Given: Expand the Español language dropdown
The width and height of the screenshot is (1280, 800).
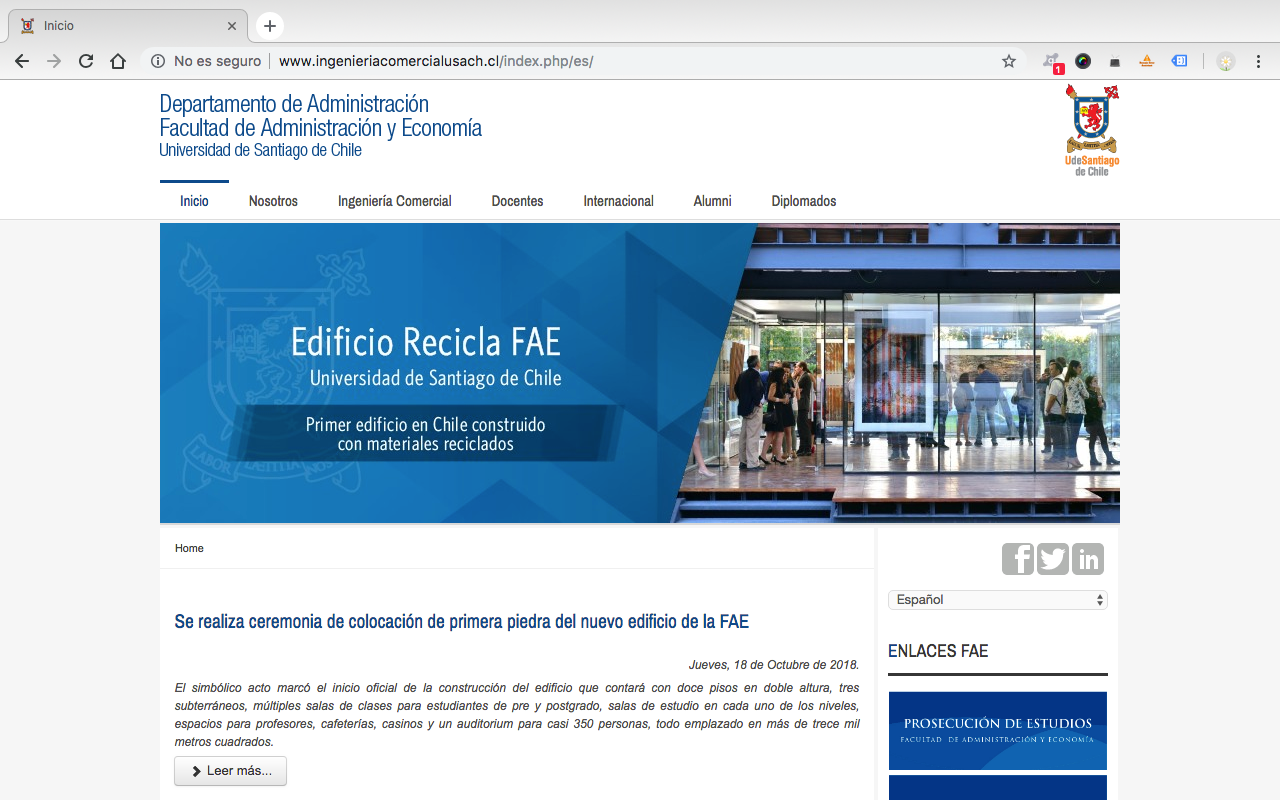Looking at the screenshot, I should point(998,600).
